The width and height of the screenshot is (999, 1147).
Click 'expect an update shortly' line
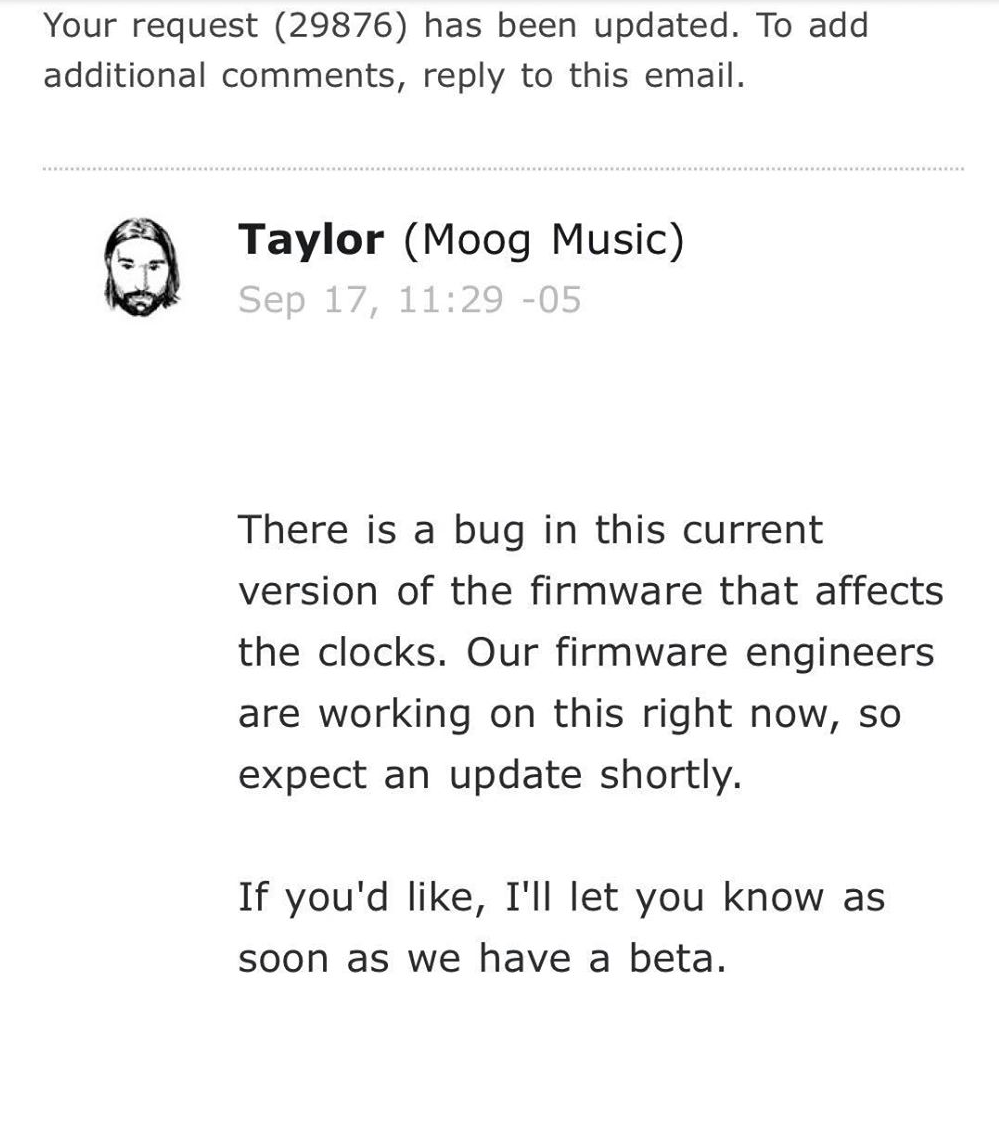(490, 776)
